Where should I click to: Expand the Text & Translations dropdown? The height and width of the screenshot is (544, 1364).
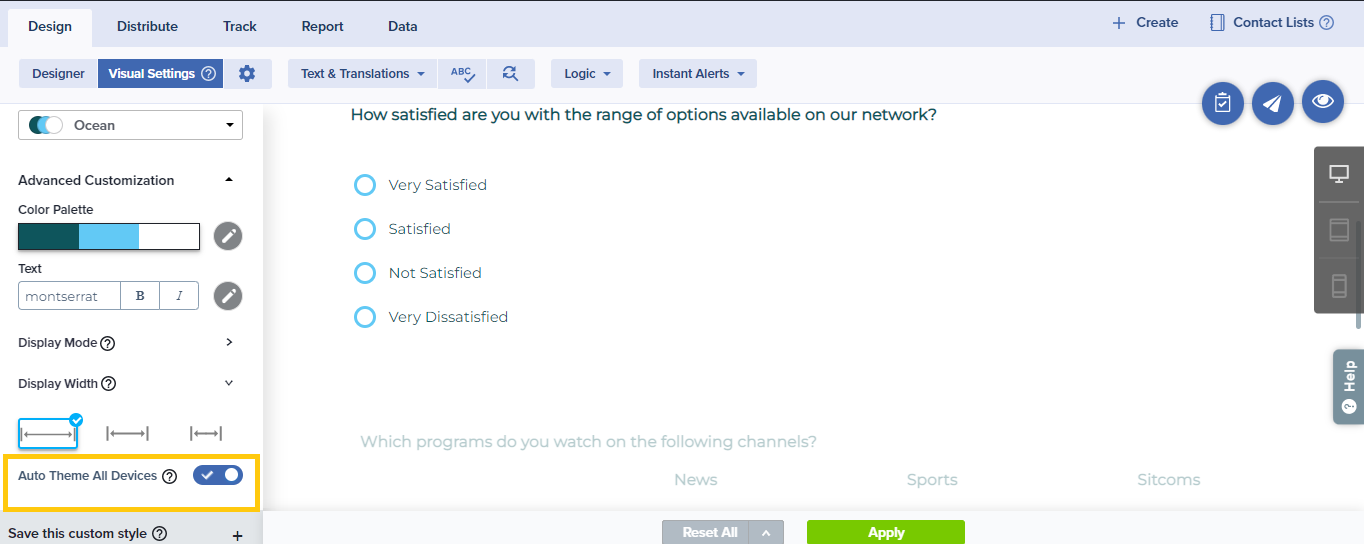(x=362, y=73)
